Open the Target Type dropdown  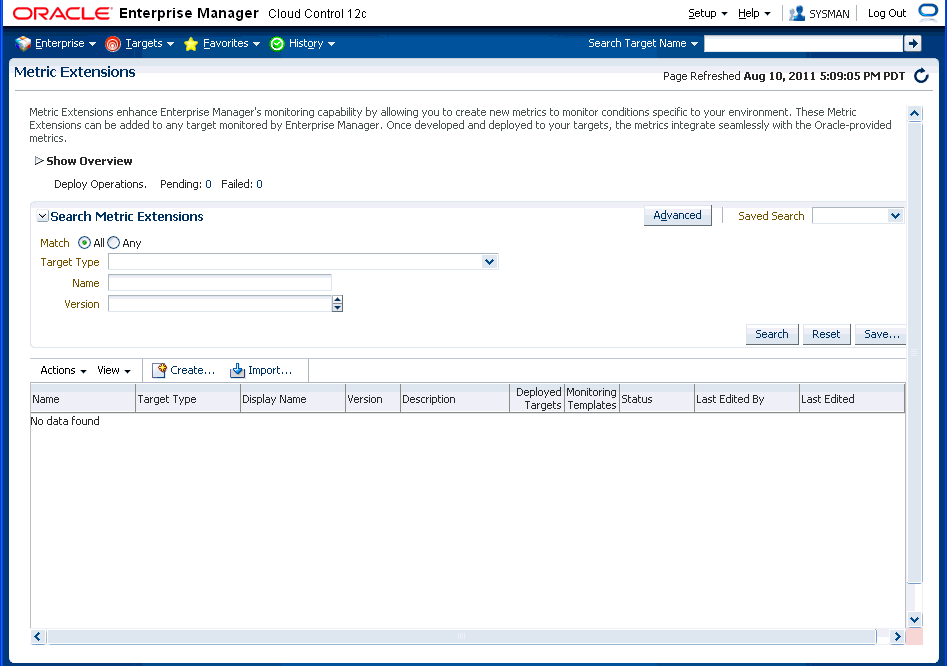[489, 261]
